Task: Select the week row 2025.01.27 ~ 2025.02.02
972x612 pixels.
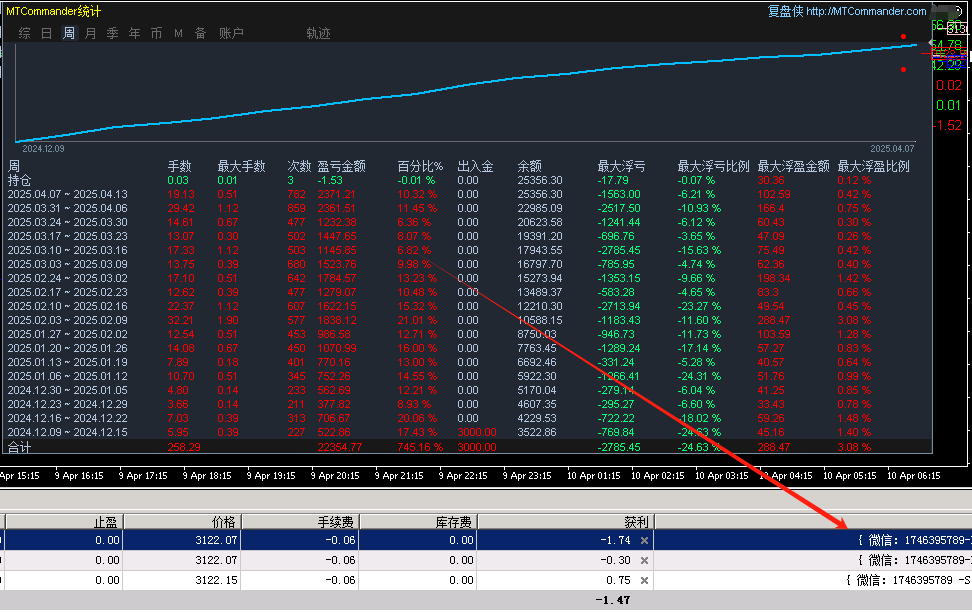Action: pos(467,334)
